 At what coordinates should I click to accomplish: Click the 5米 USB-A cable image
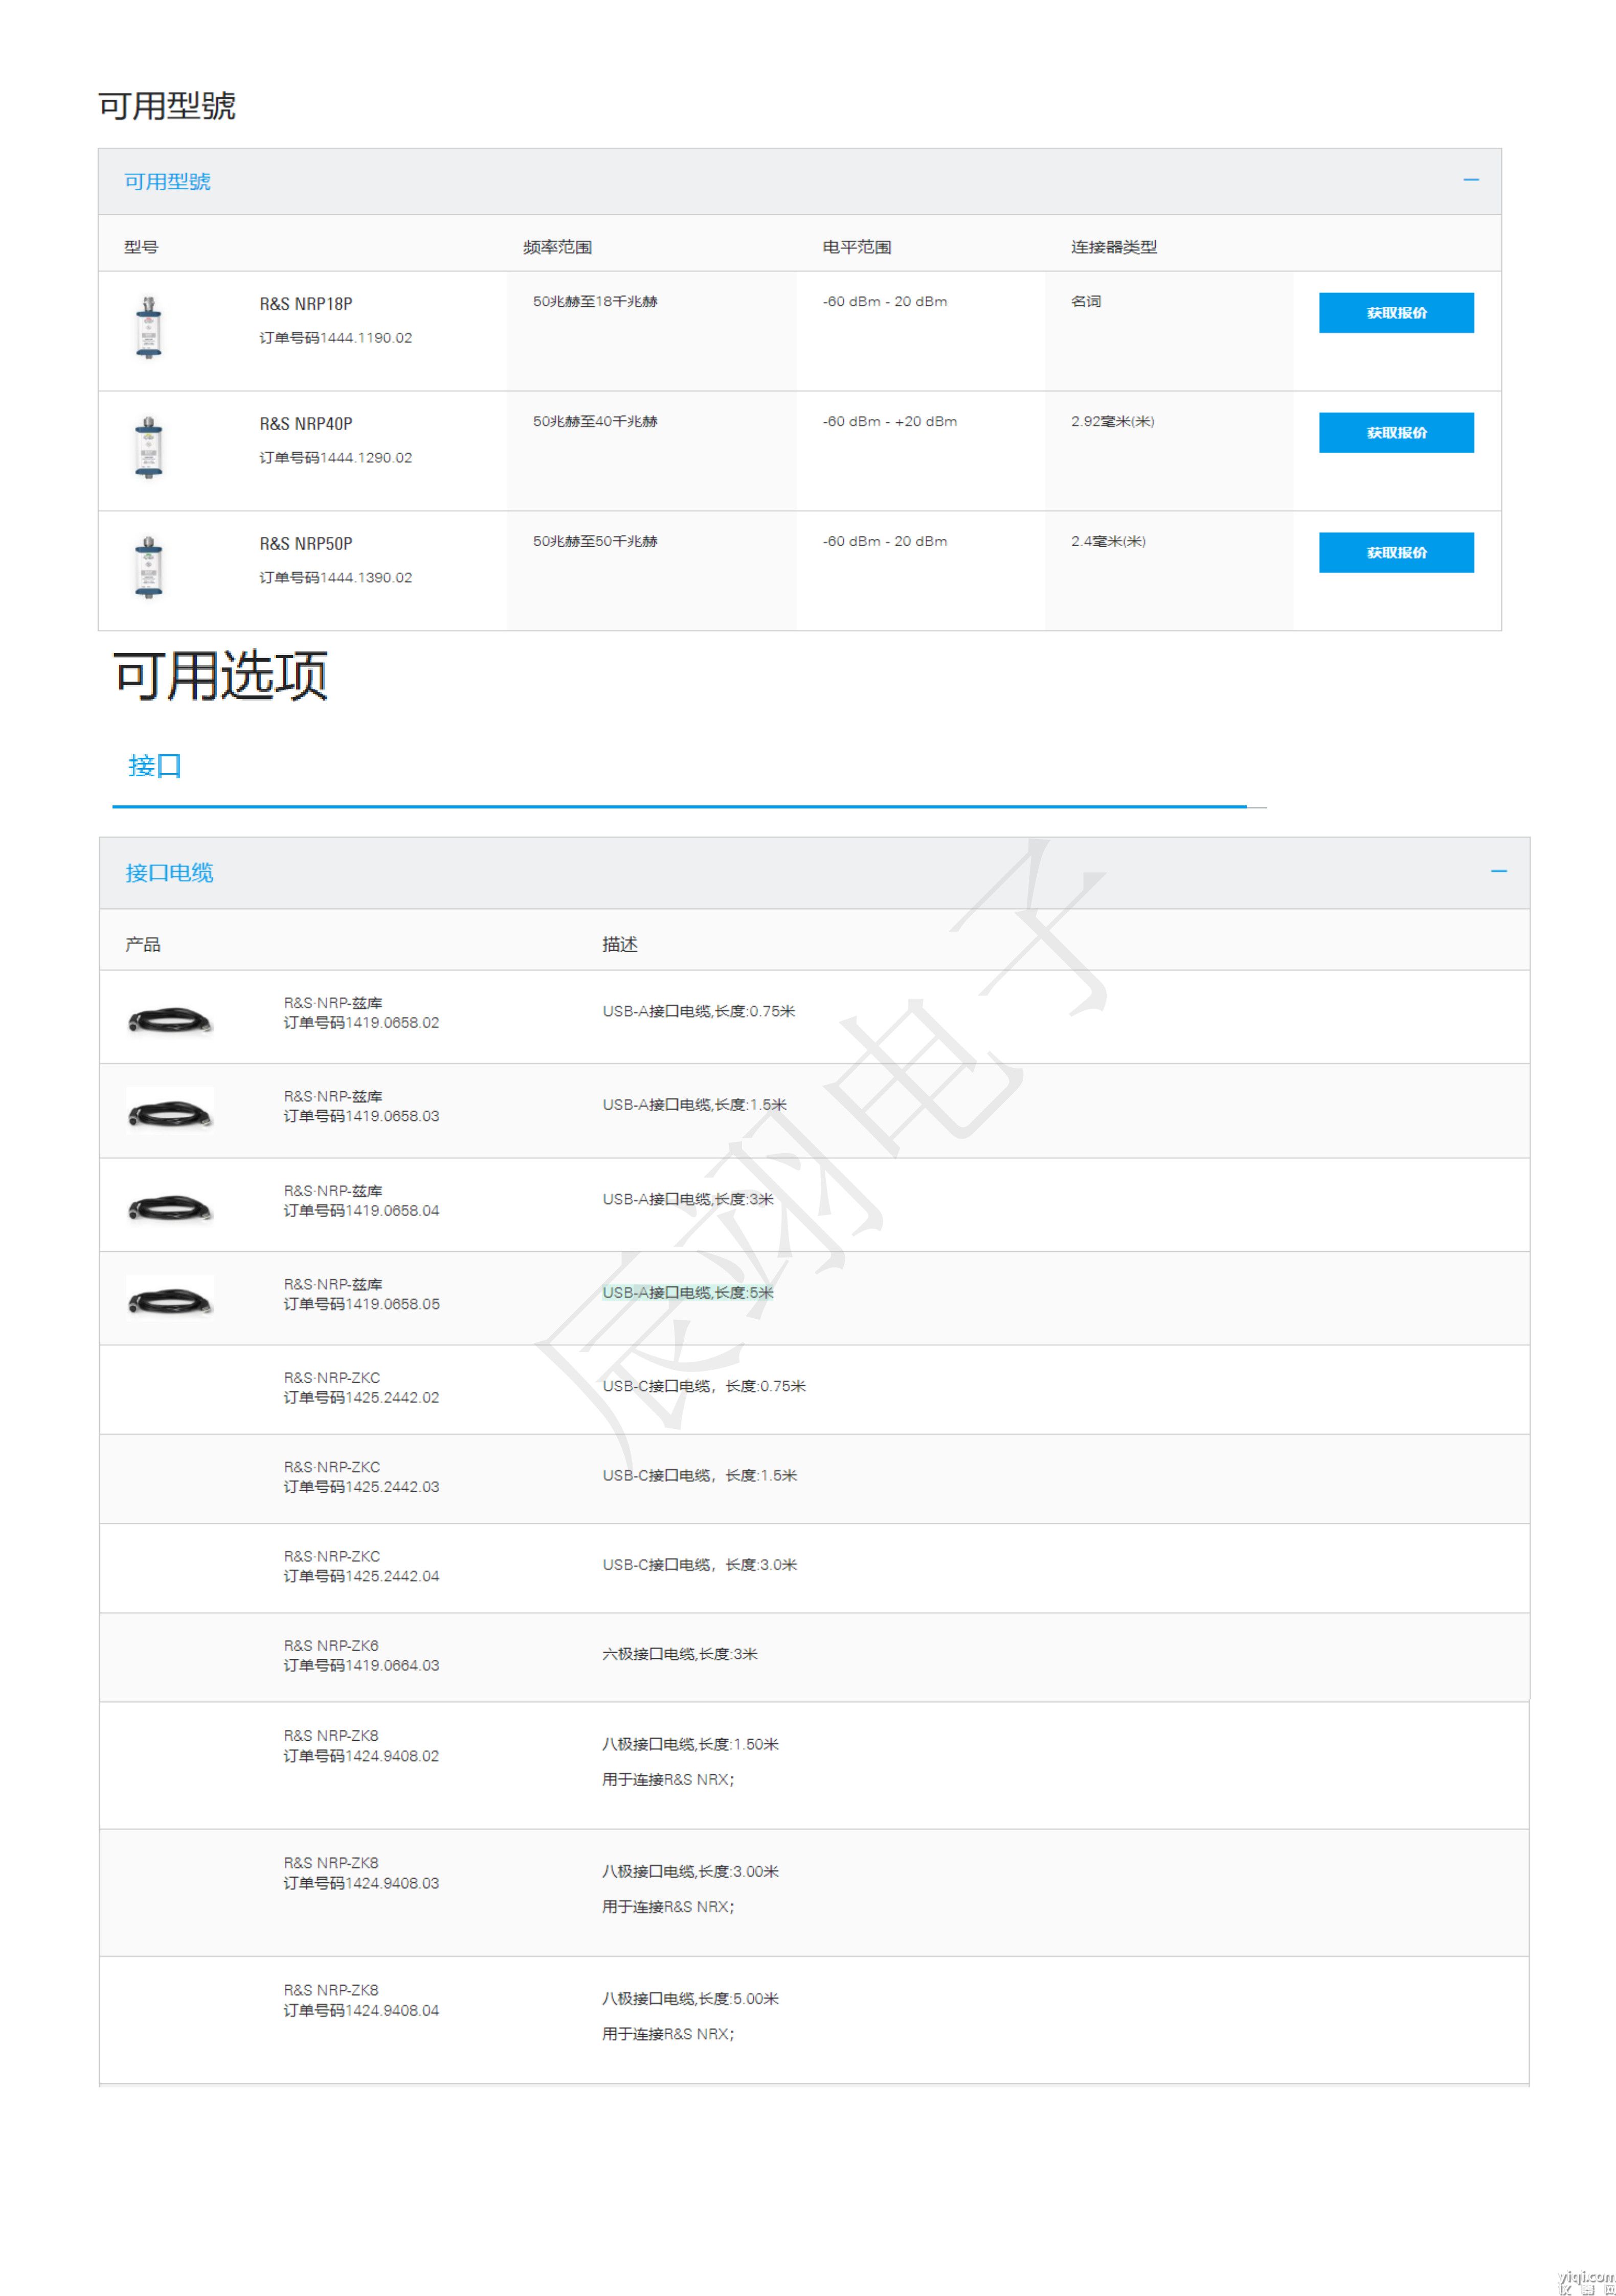click(x=170, y=1300)
